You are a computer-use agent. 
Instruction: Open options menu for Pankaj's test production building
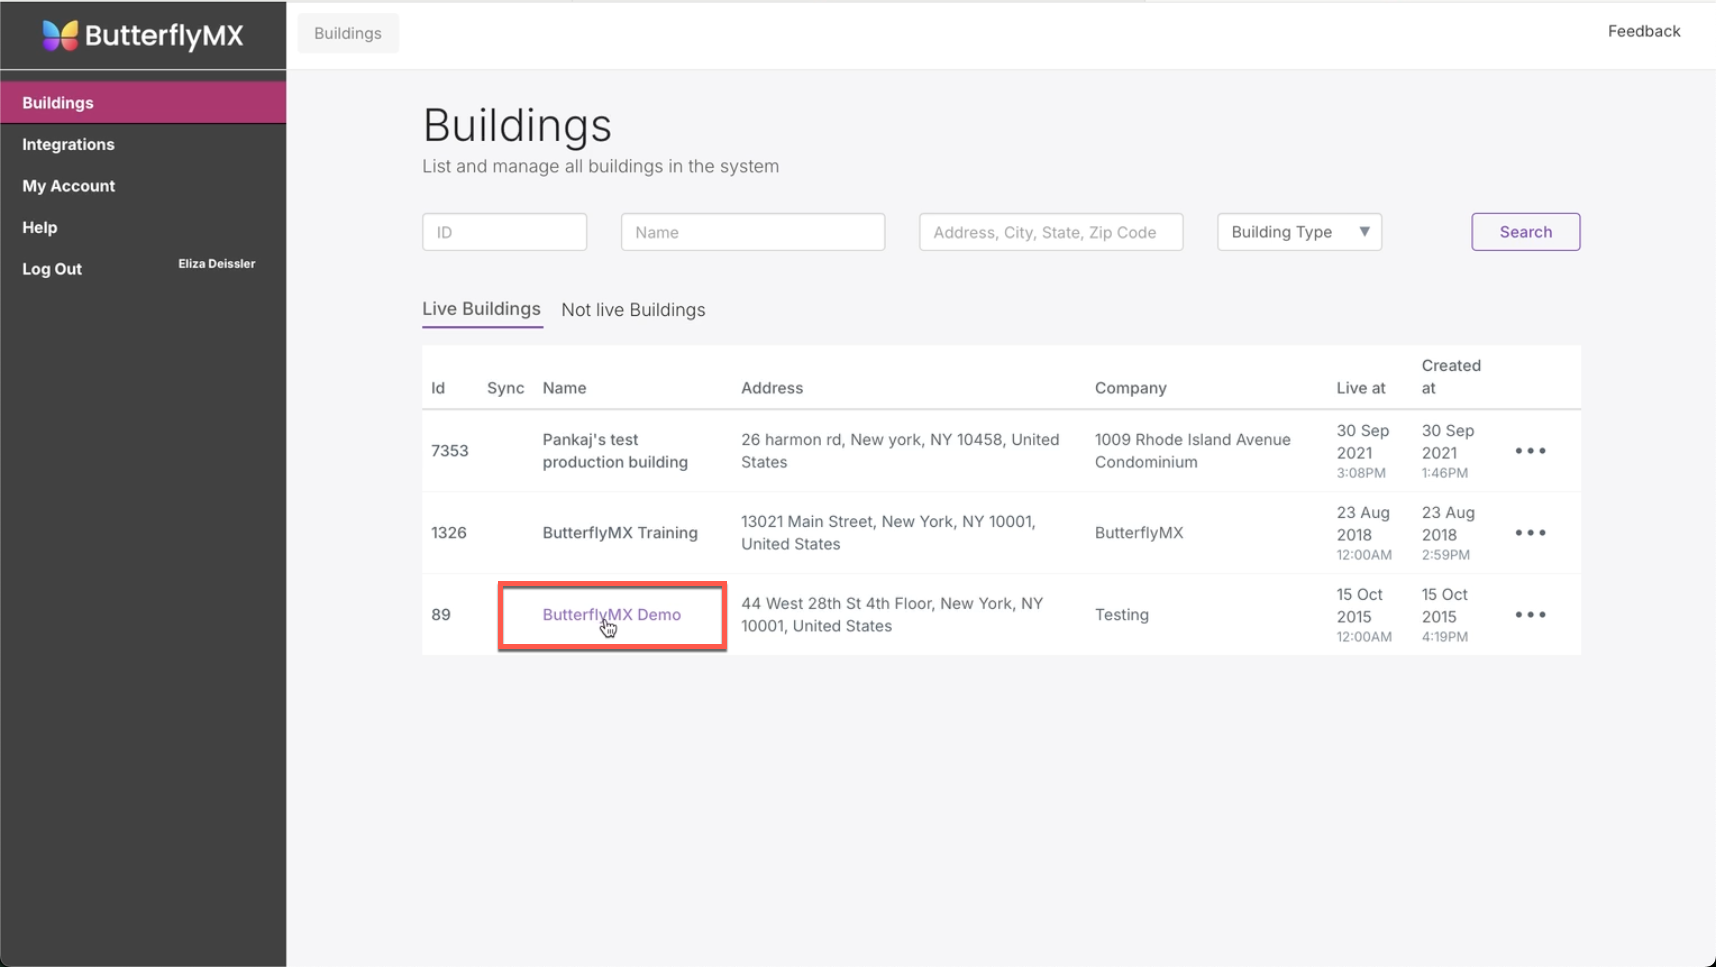(x=1530, y=451)
